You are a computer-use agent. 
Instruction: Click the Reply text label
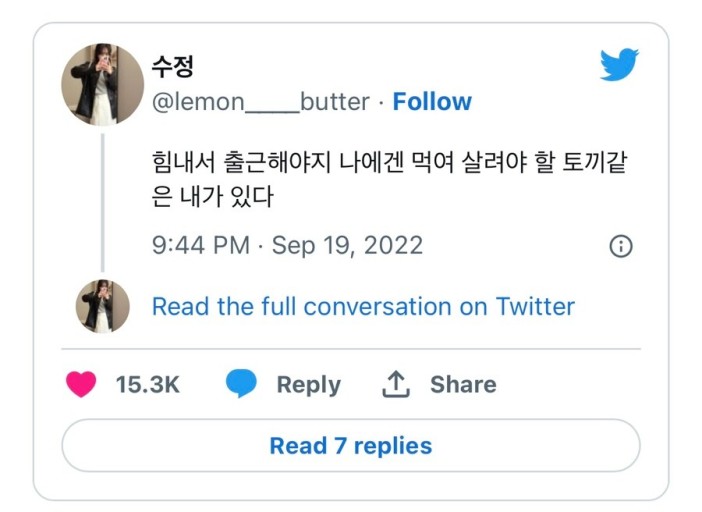point(308,385)
